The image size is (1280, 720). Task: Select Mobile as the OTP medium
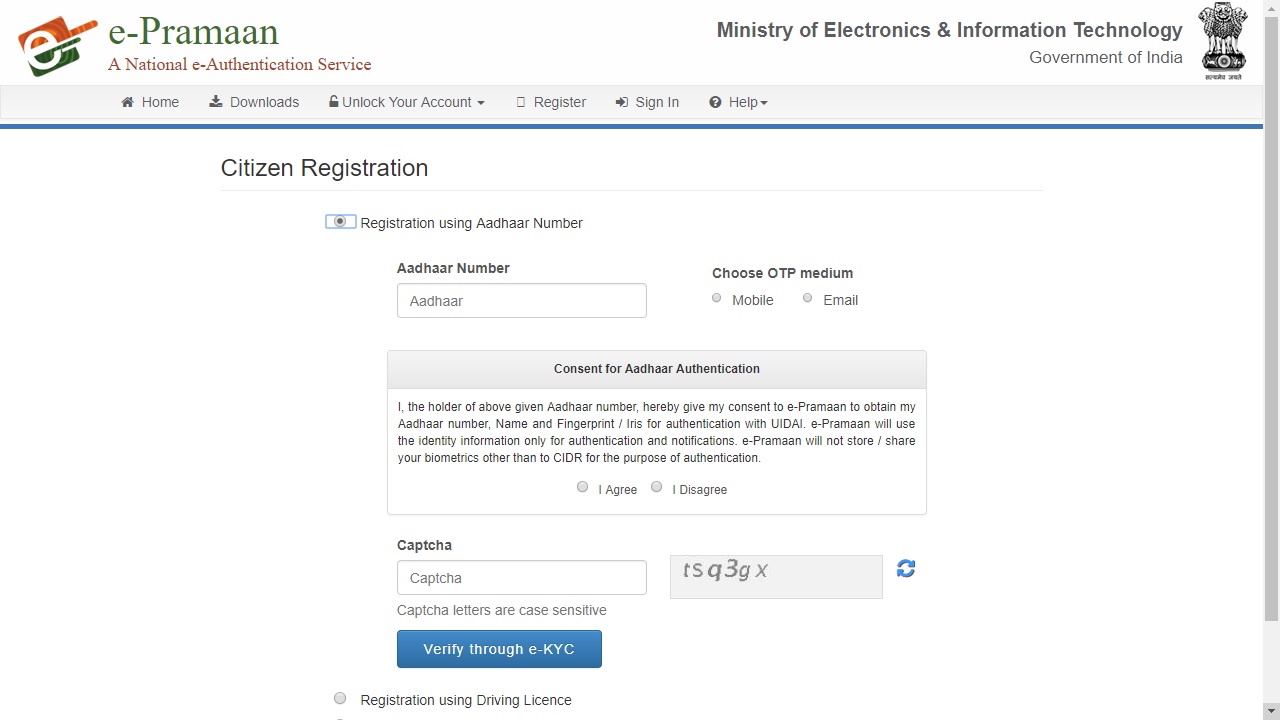[x=716, y=297]
